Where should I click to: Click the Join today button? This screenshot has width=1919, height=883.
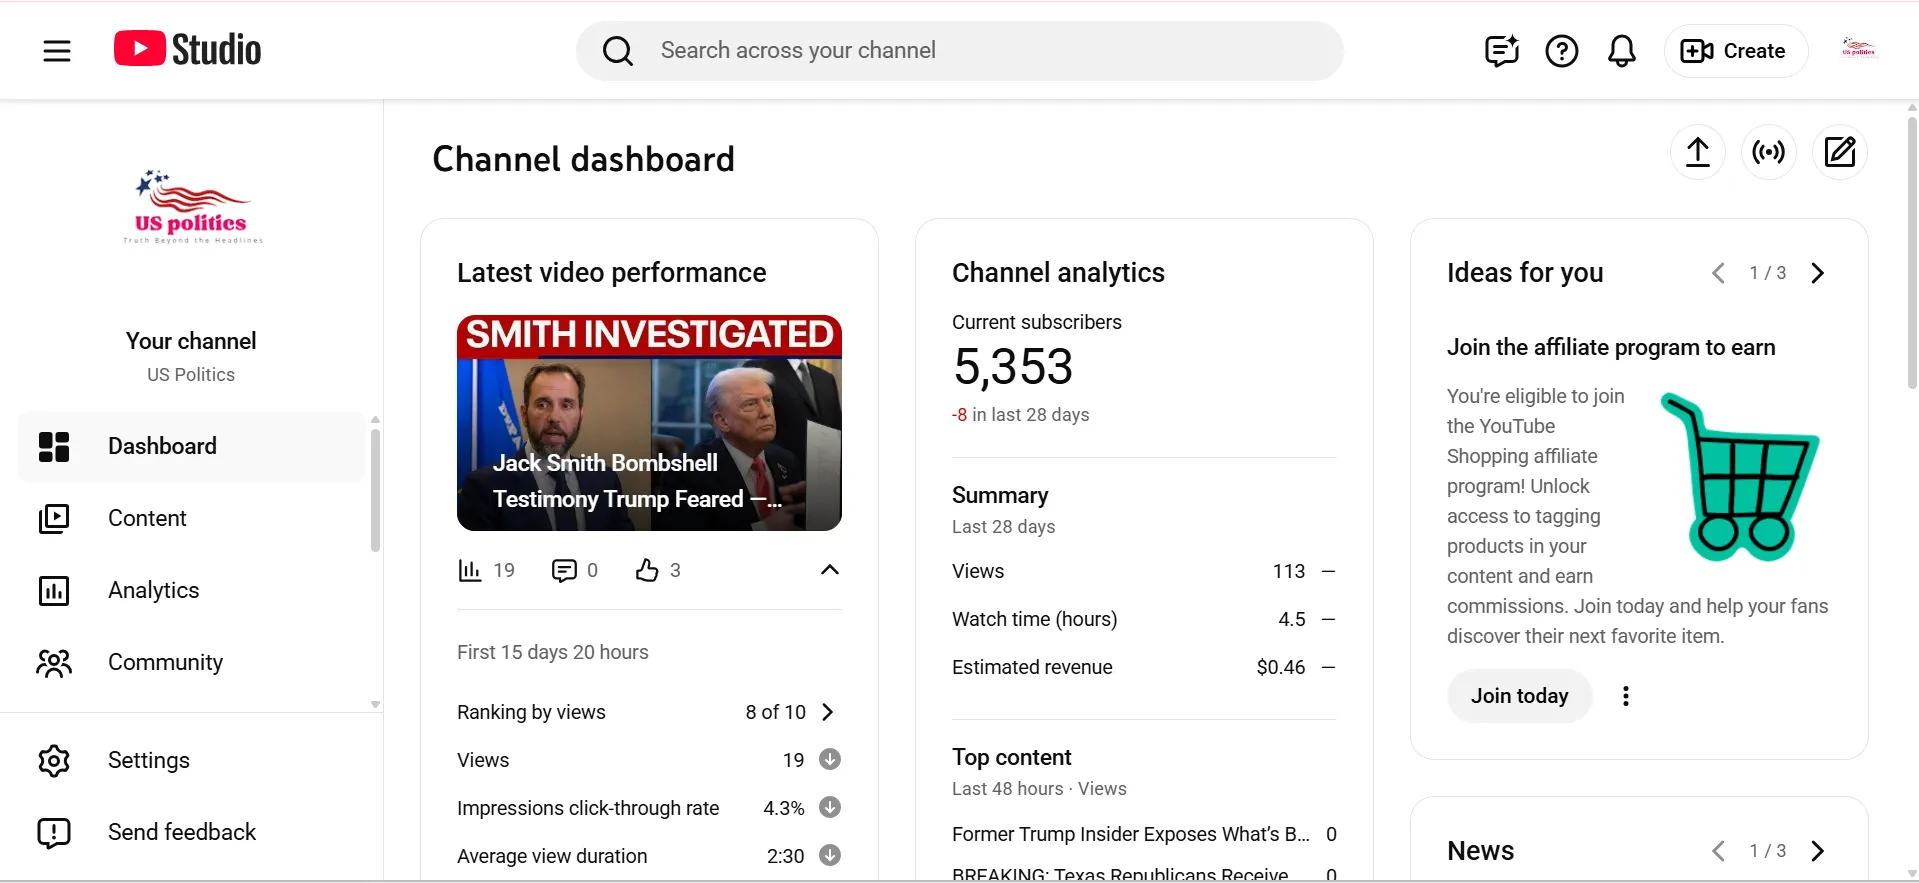[1520, 696]
